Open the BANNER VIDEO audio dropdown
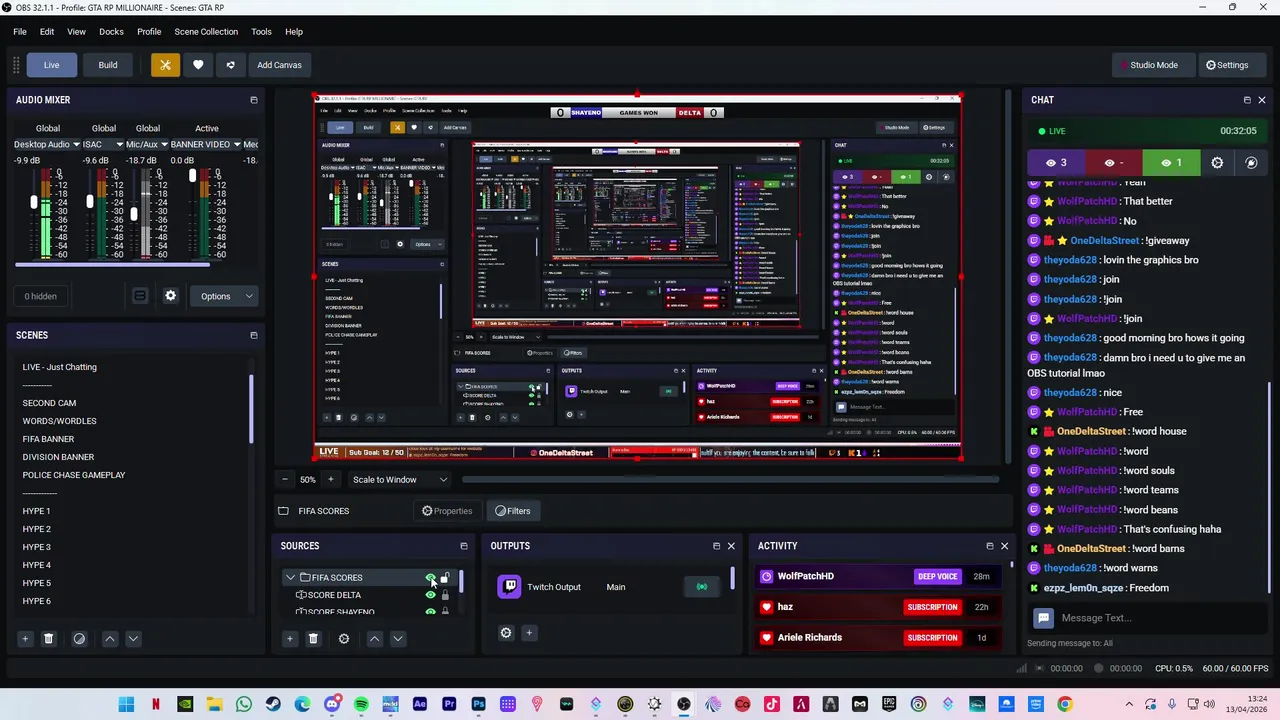The height and width of the screenshot is (720, 1280). click(206, 144)
